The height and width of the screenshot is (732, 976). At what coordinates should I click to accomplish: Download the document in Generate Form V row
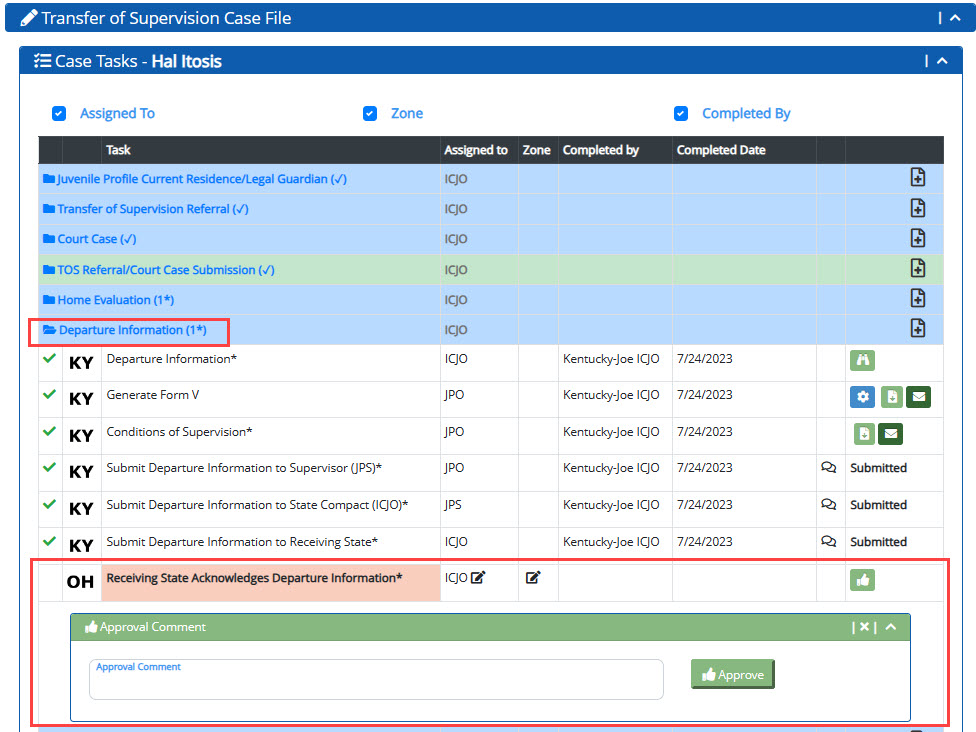coord(891,396)
